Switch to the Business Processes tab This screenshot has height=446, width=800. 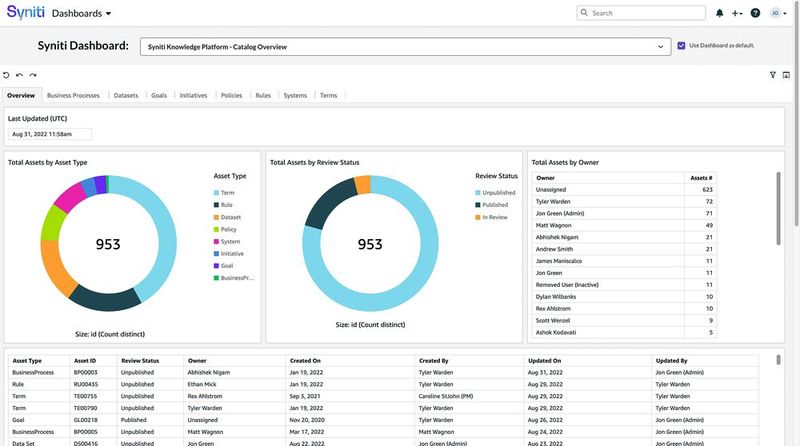[73, 95]
